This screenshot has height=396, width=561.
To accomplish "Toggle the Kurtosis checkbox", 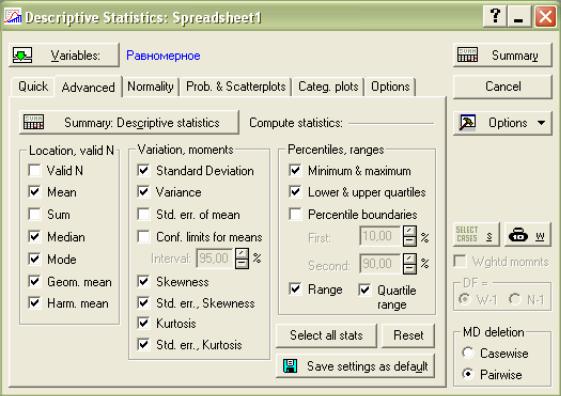I will point(143,323).
